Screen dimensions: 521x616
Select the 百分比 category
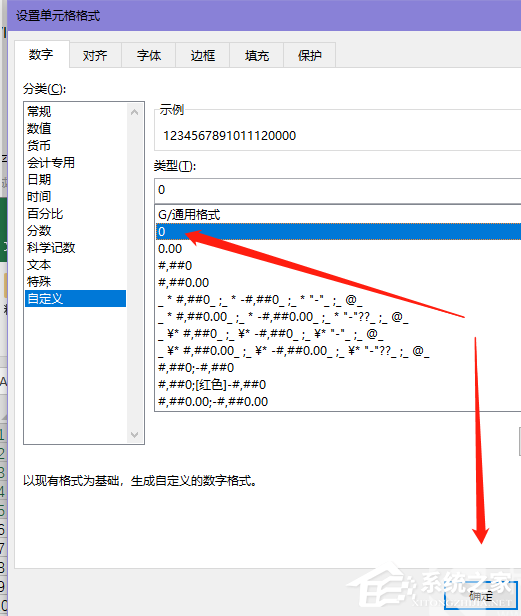coord(75,214)
